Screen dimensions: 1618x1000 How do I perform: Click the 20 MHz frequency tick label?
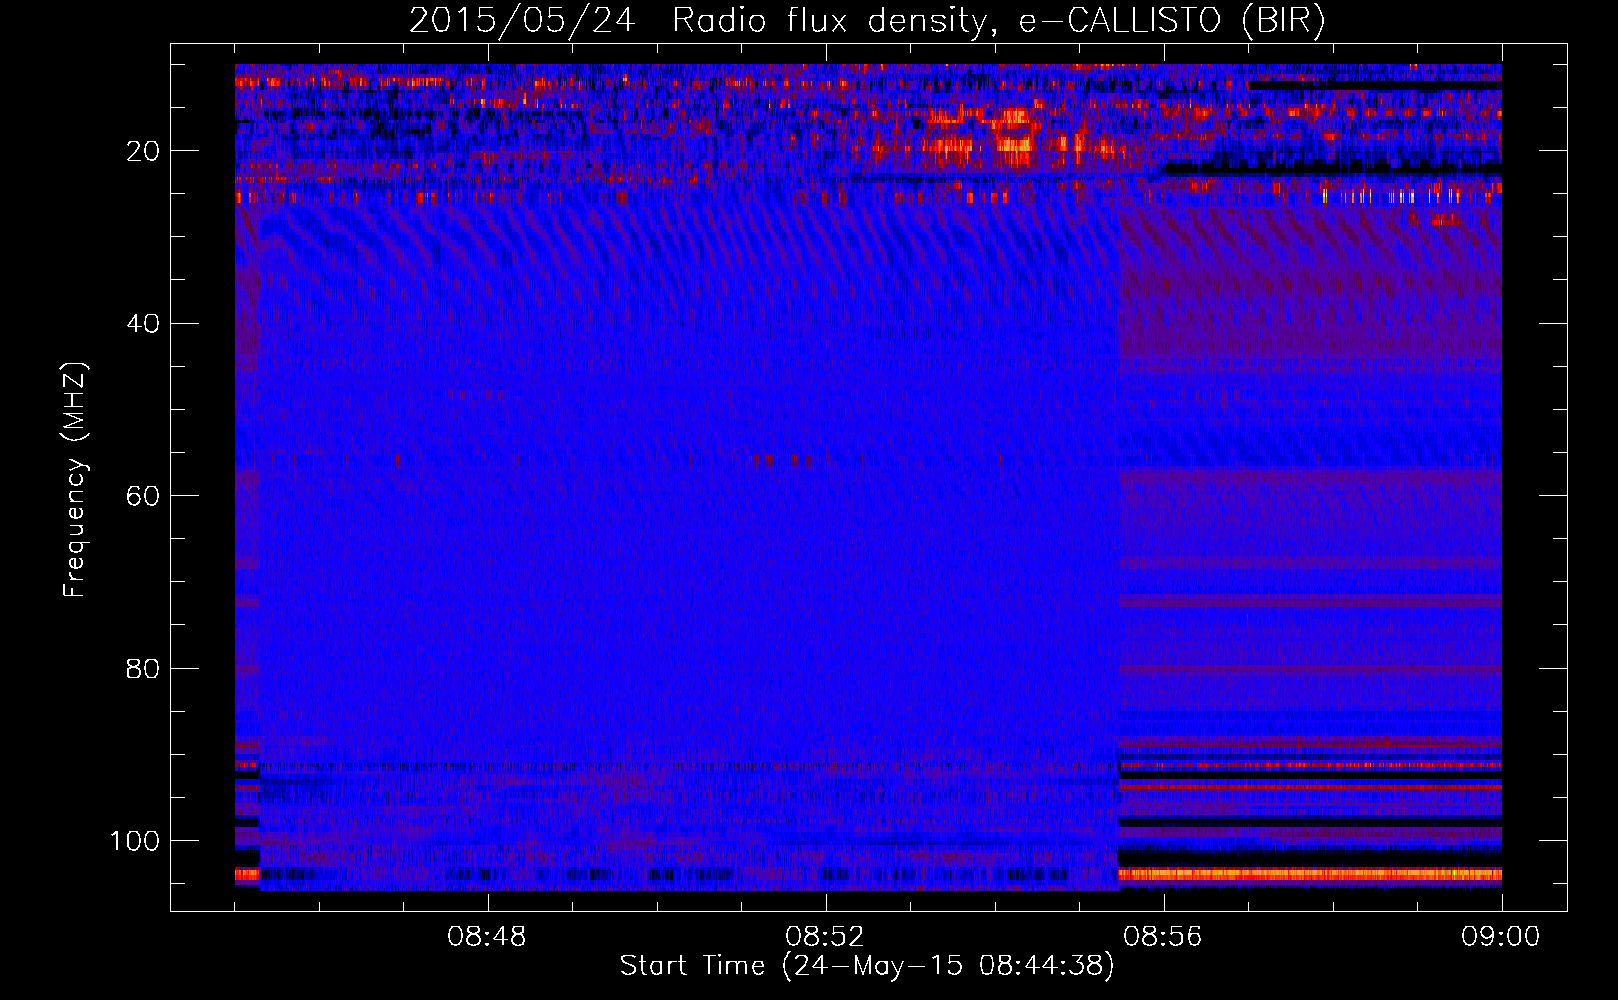point(143,151)
